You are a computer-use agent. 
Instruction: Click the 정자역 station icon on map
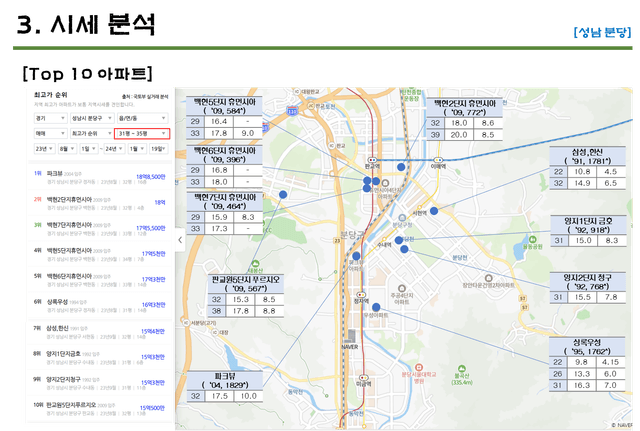click(361, 295)
